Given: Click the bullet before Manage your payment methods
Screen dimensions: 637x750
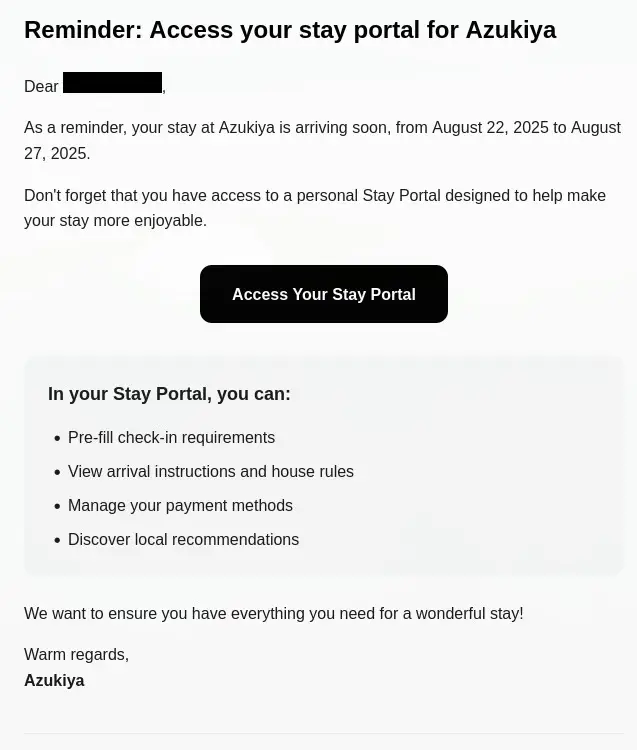Looking at the screenshot, I should coord(57,507).
